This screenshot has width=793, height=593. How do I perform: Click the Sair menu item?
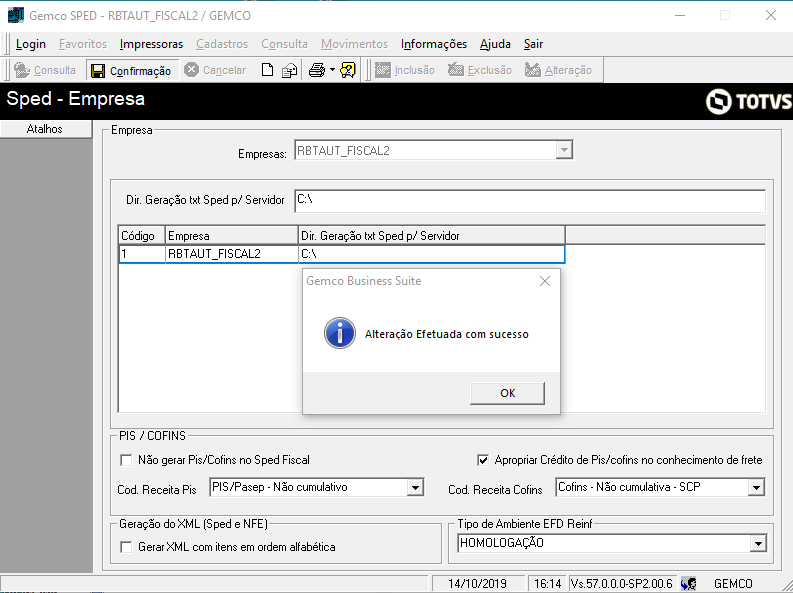533,44
